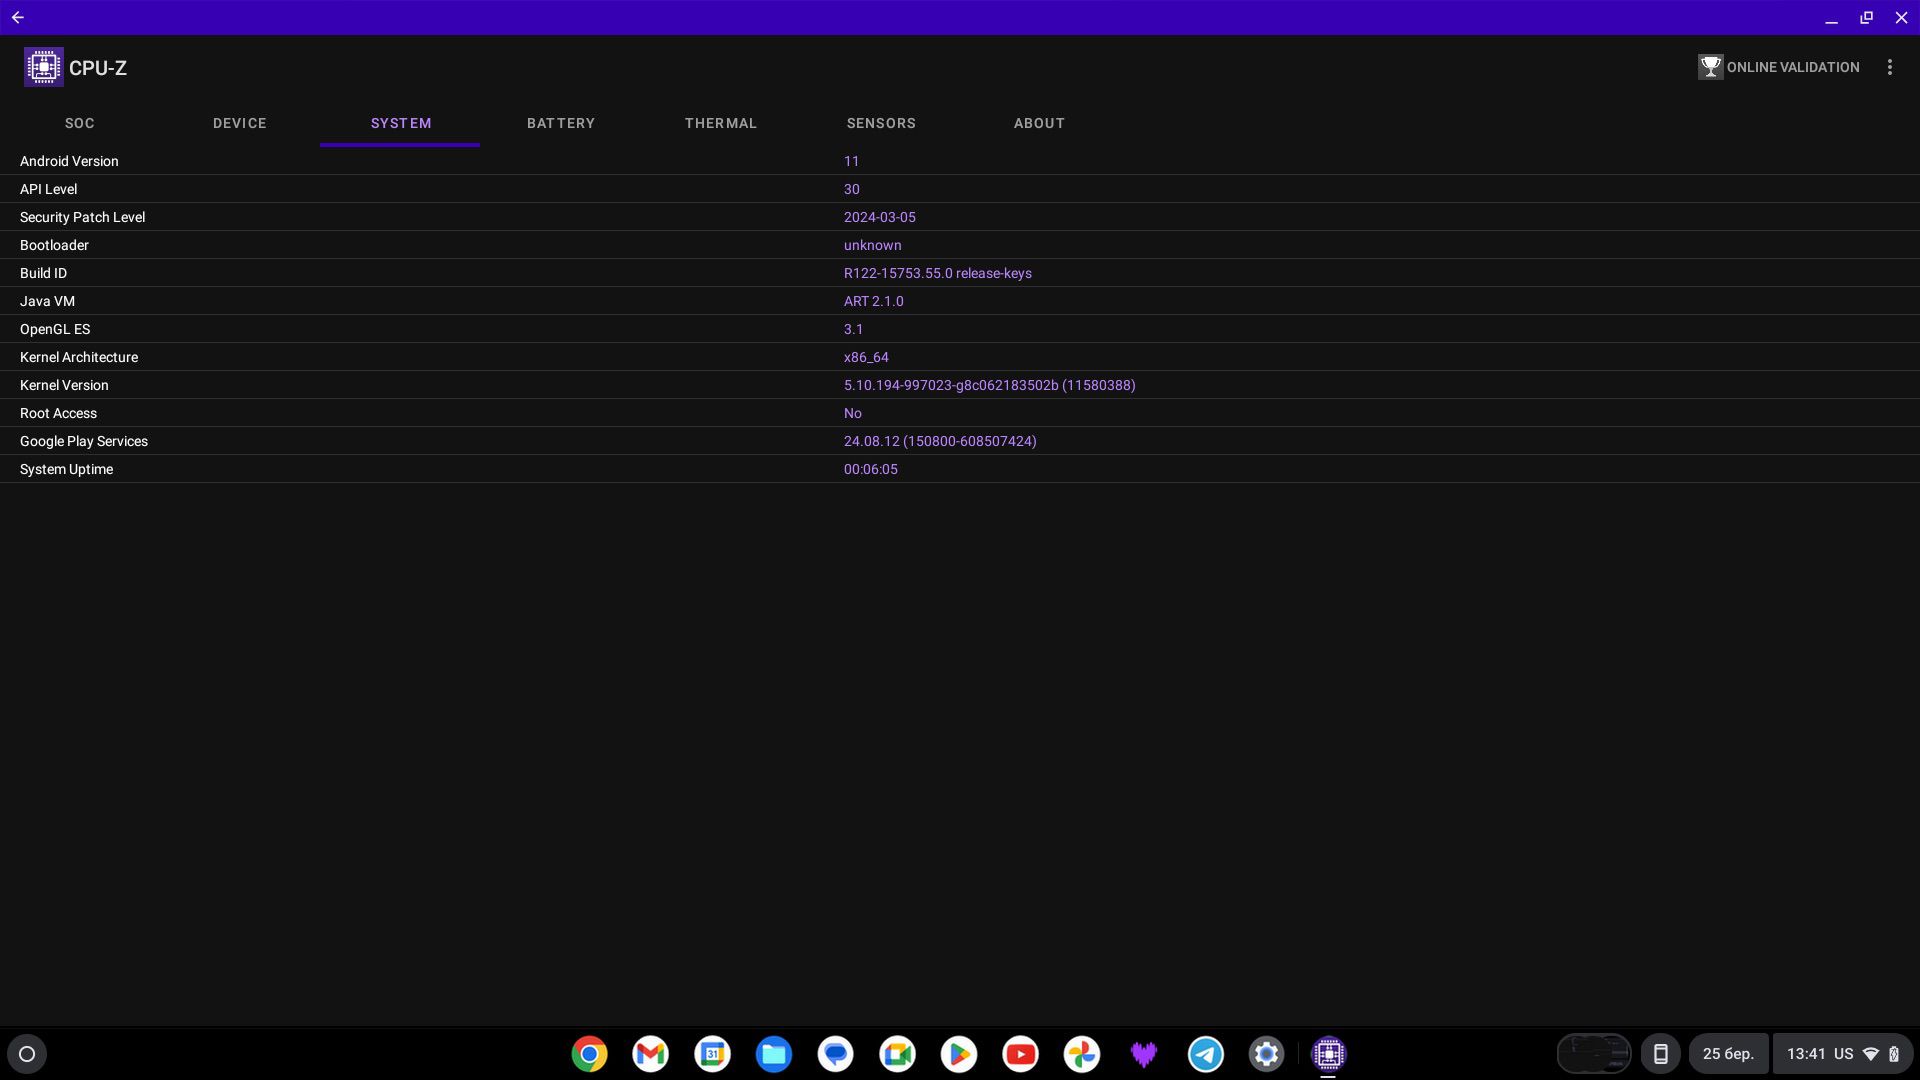Switch to SOC tab
Screen dimensions: 1920x1080
point(79,124)
